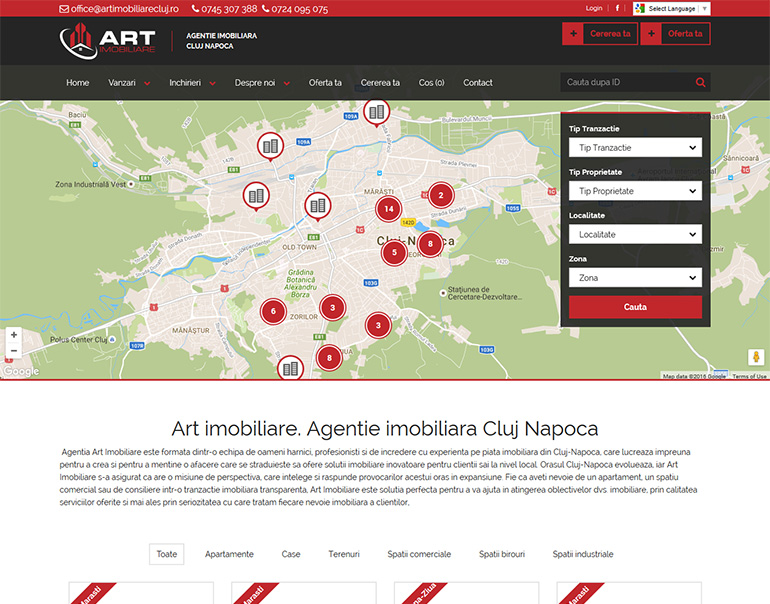Select the Toate filter tab
This screenshot has width=770, height=604.
tap(166, 554)
